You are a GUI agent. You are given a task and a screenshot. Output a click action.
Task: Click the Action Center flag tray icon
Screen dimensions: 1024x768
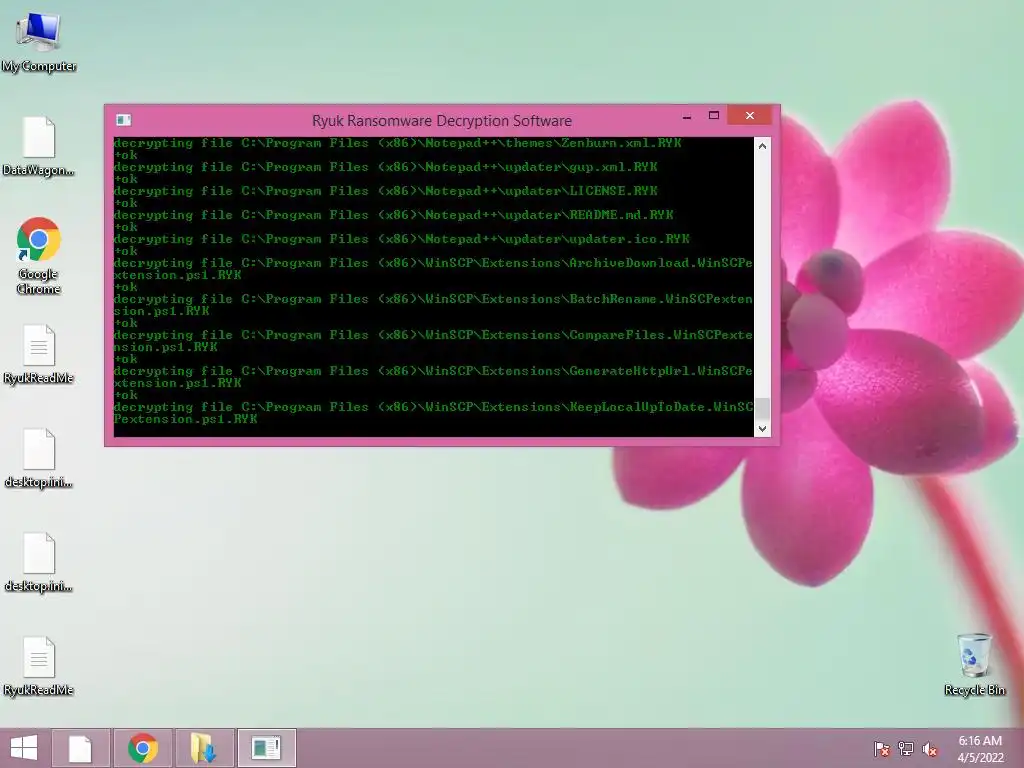pos(882,749)
